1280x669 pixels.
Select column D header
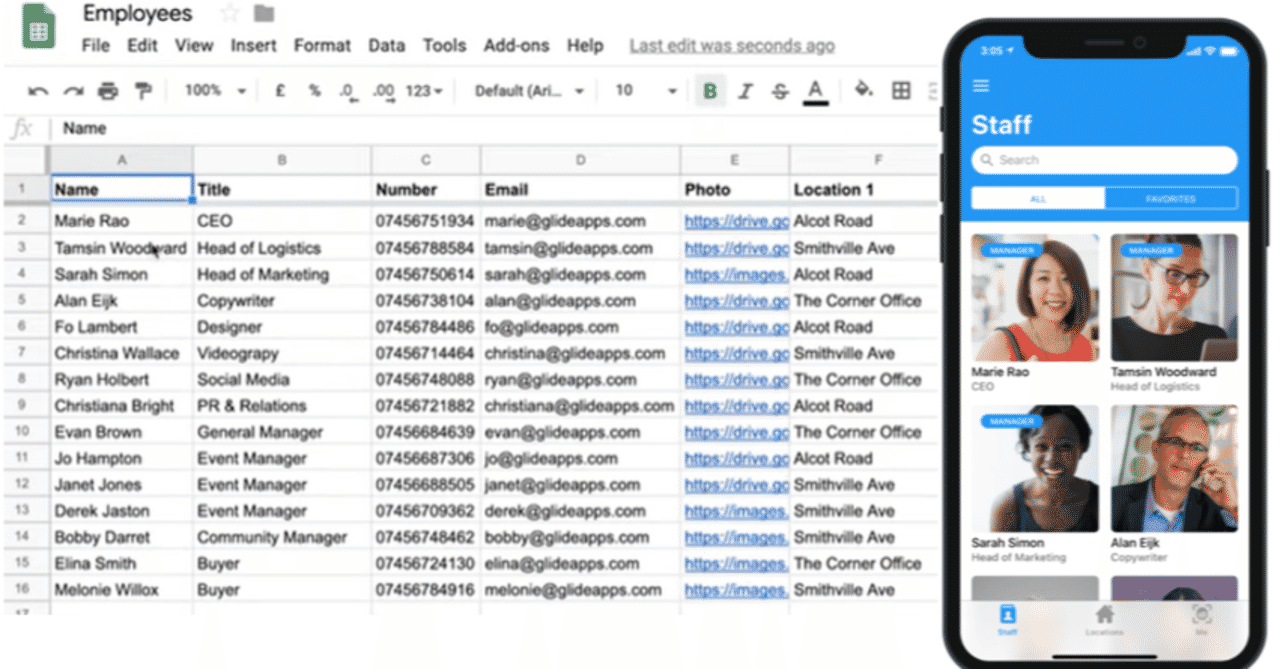click(x=580, y=160)
